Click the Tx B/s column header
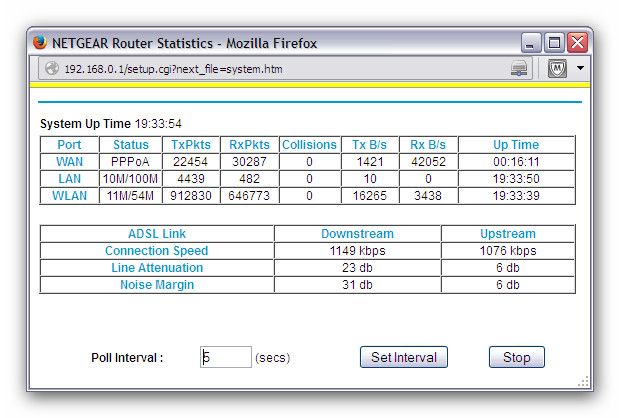Screen dimensions: 620x418 (370, 145)
